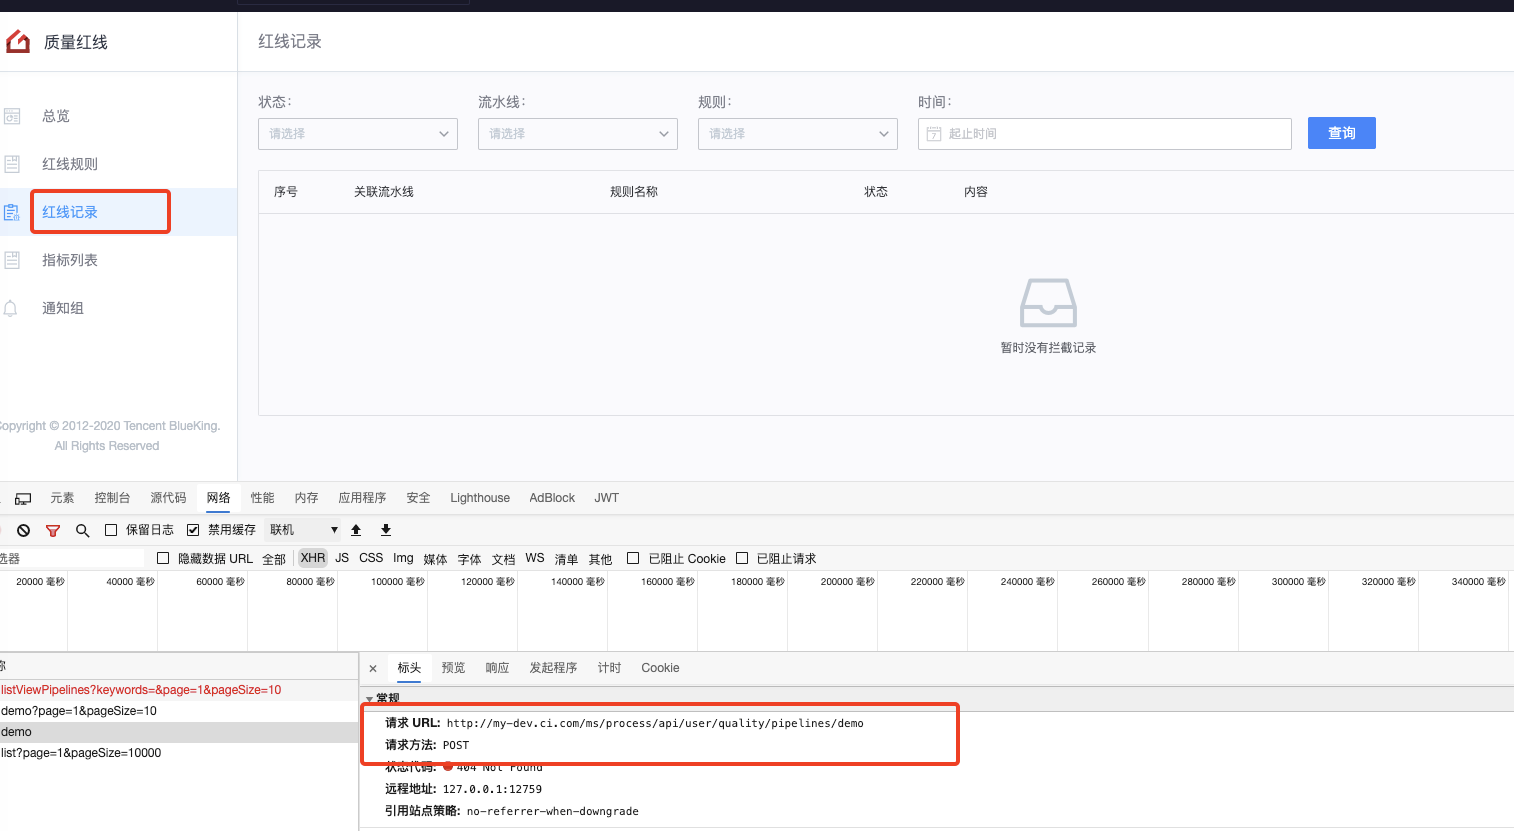The image size is (1514, 831).
Task: Click the 指标列表 sidebar icon
Action: (x=12, y=260)
